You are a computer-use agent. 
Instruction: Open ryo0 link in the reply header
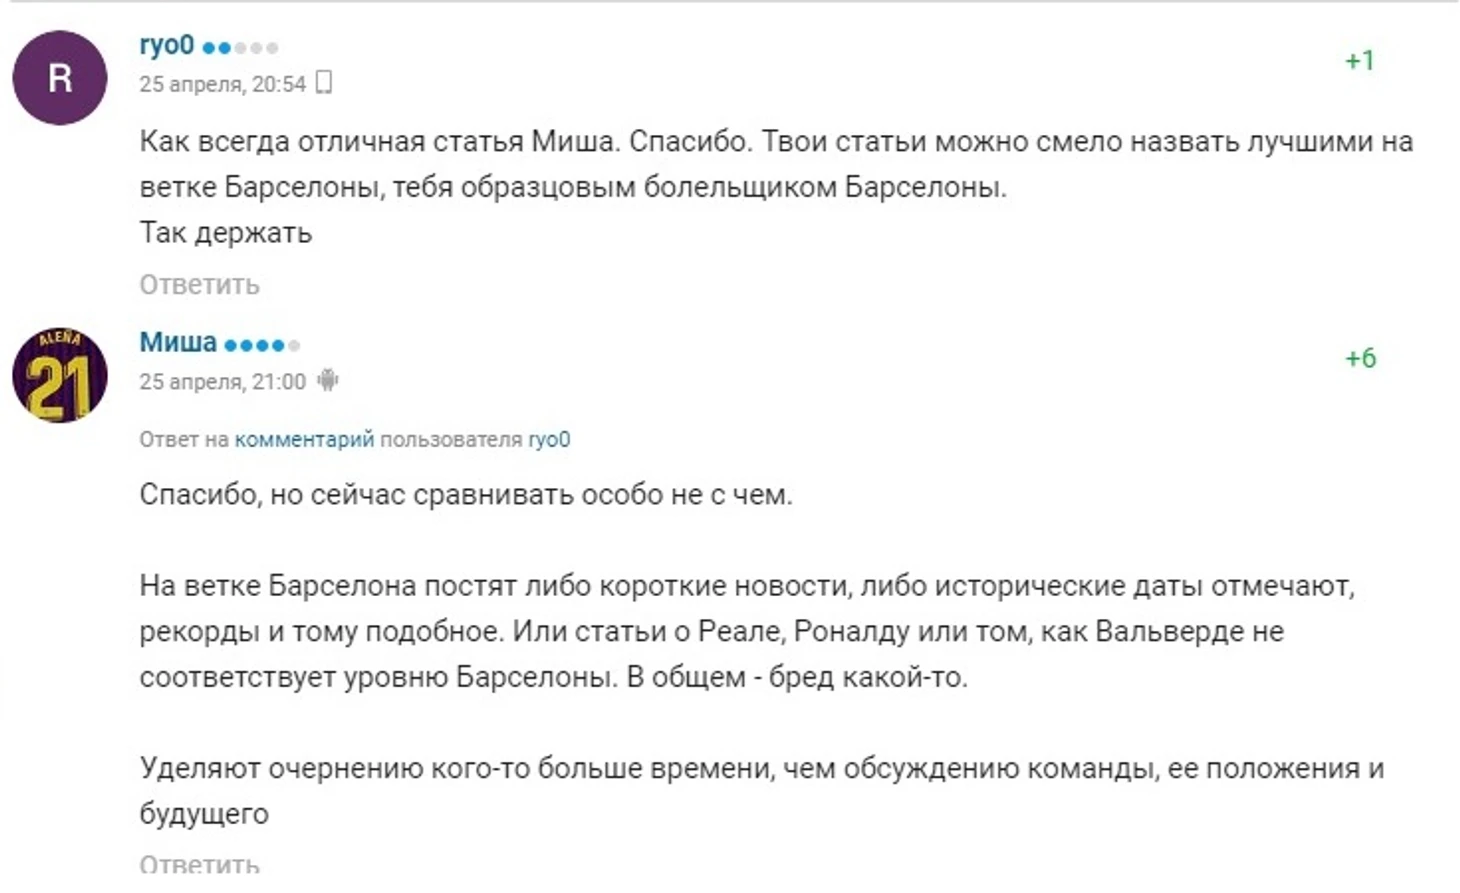coord(549,439)
